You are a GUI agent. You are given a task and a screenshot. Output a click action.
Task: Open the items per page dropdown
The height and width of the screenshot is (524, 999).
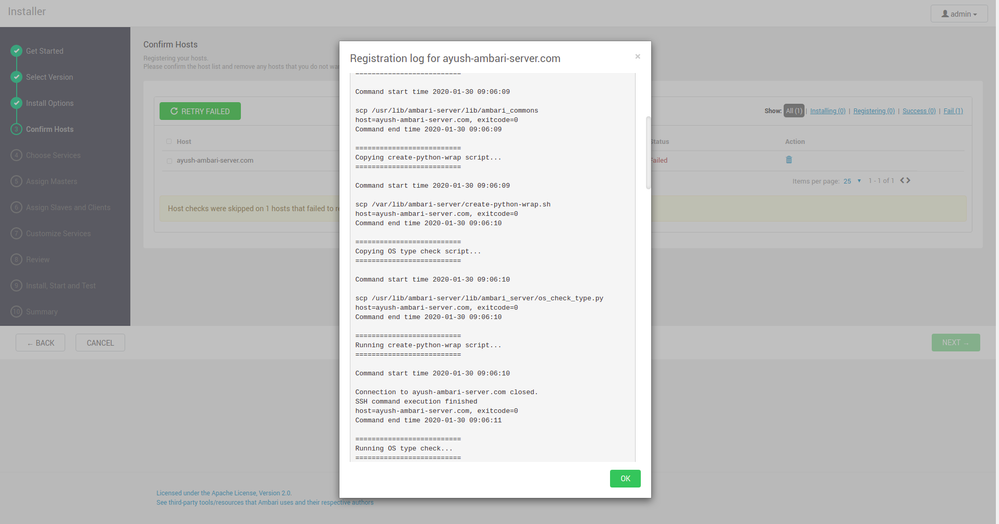852,181
